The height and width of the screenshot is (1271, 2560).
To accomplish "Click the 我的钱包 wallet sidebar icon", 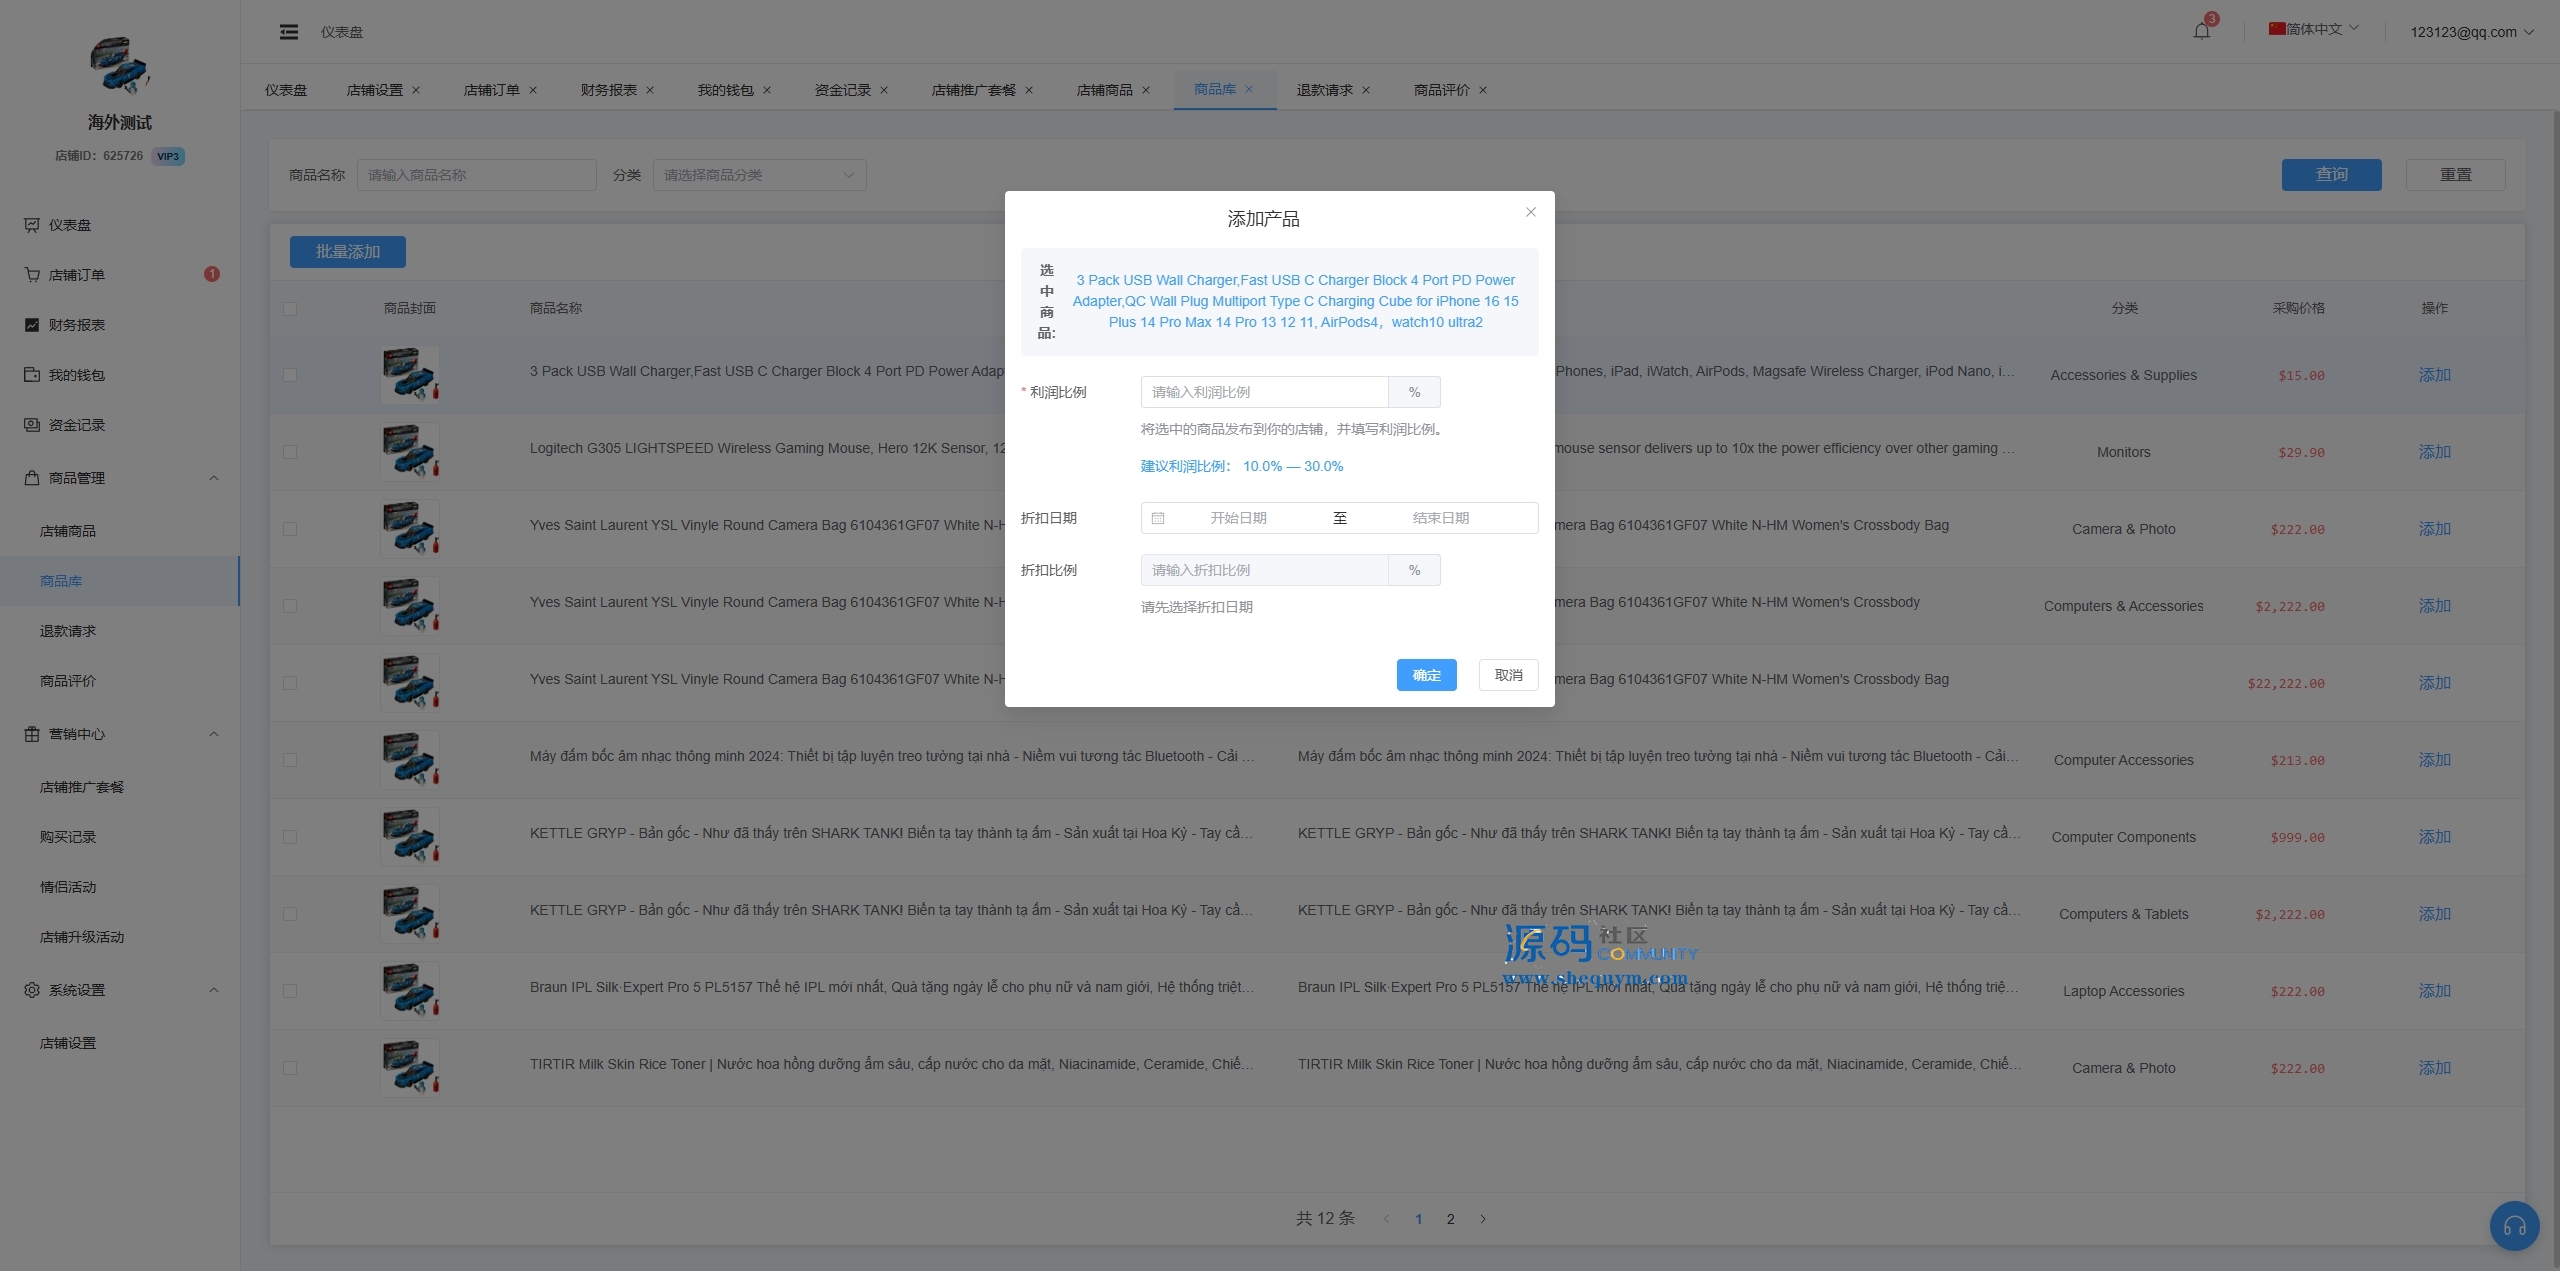I will [32, 375].
